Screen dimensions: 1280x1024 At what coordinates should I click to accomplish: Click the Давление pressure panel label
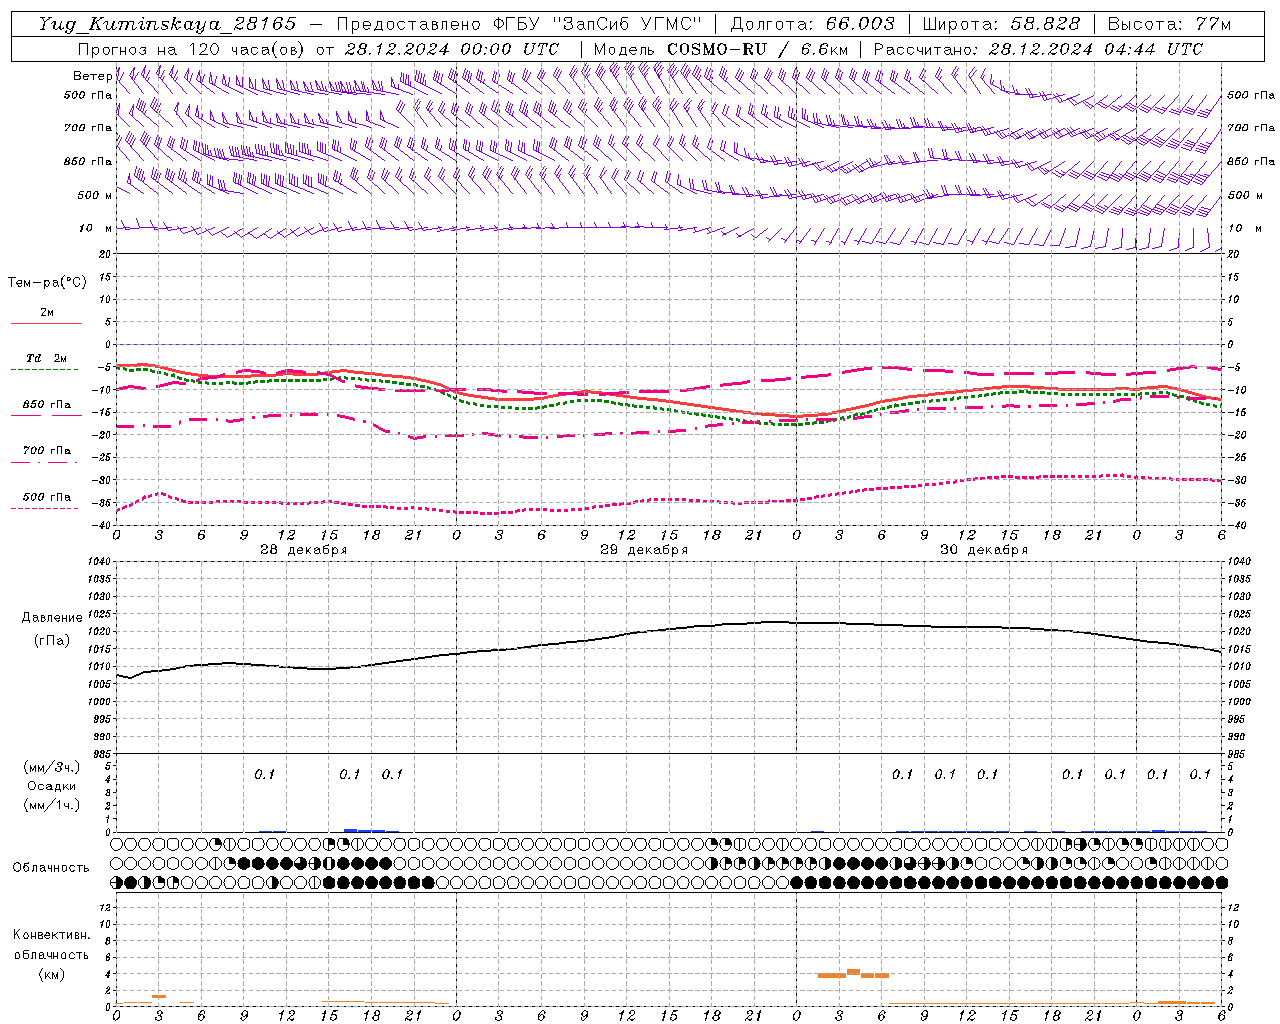point(52,618)
